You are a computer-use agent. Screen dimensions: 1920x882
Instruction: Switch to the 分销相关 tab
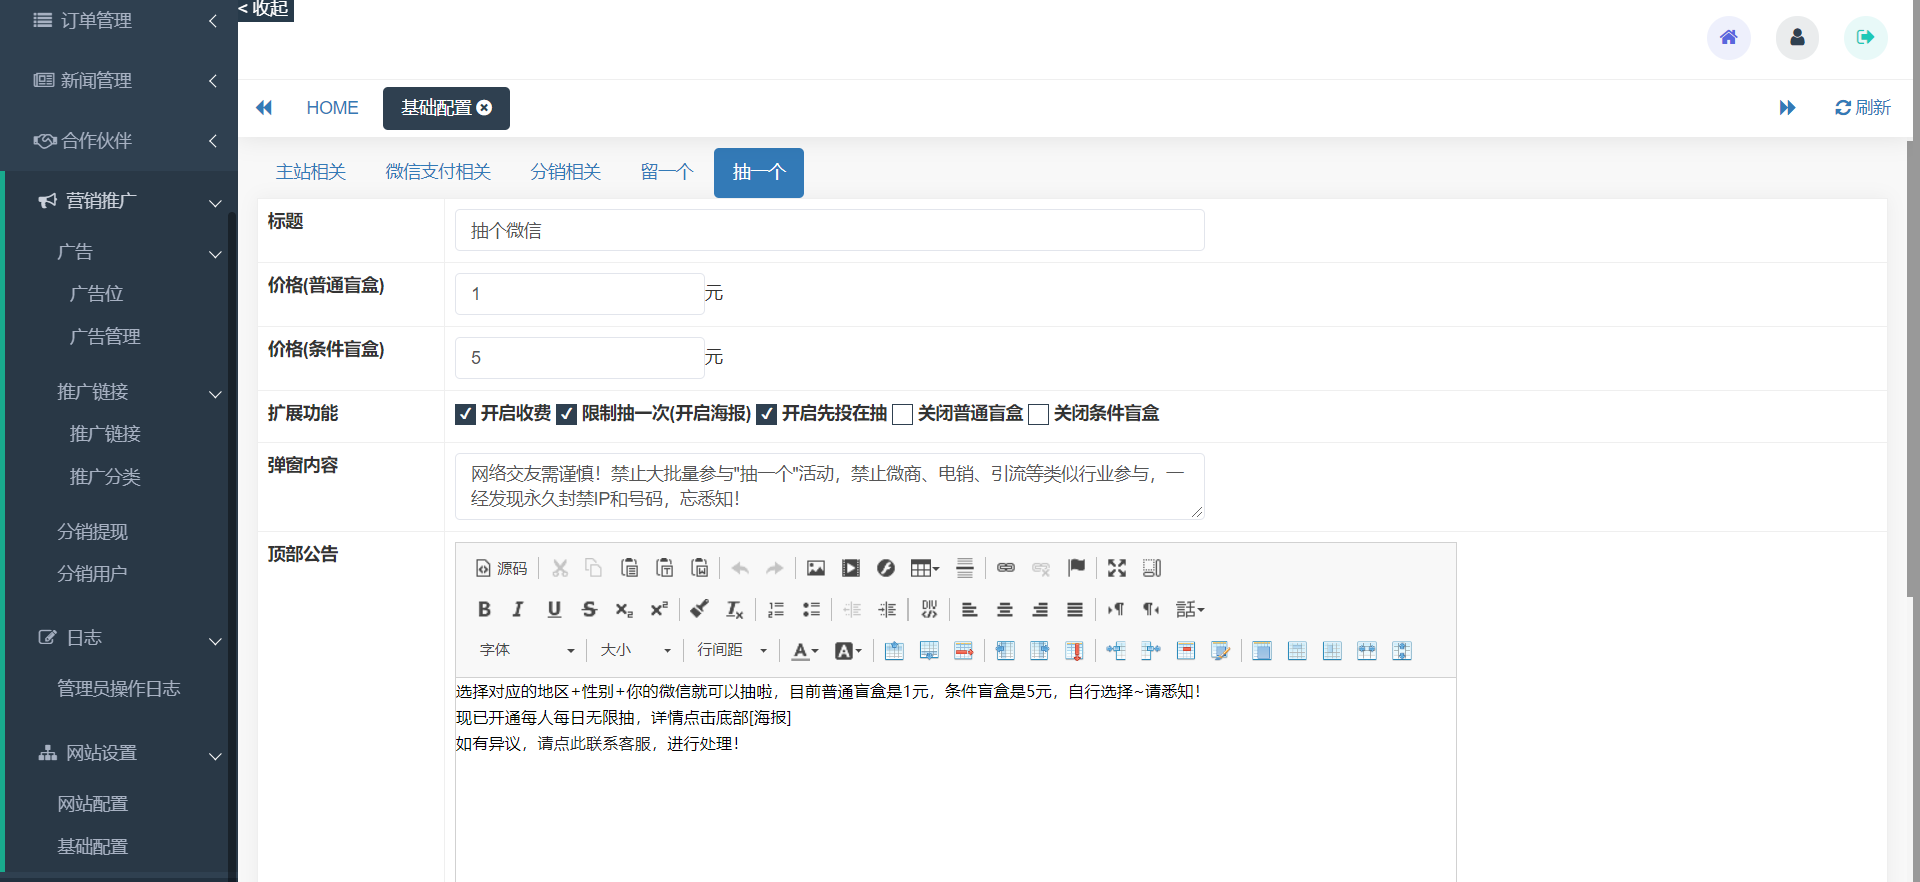565,172
